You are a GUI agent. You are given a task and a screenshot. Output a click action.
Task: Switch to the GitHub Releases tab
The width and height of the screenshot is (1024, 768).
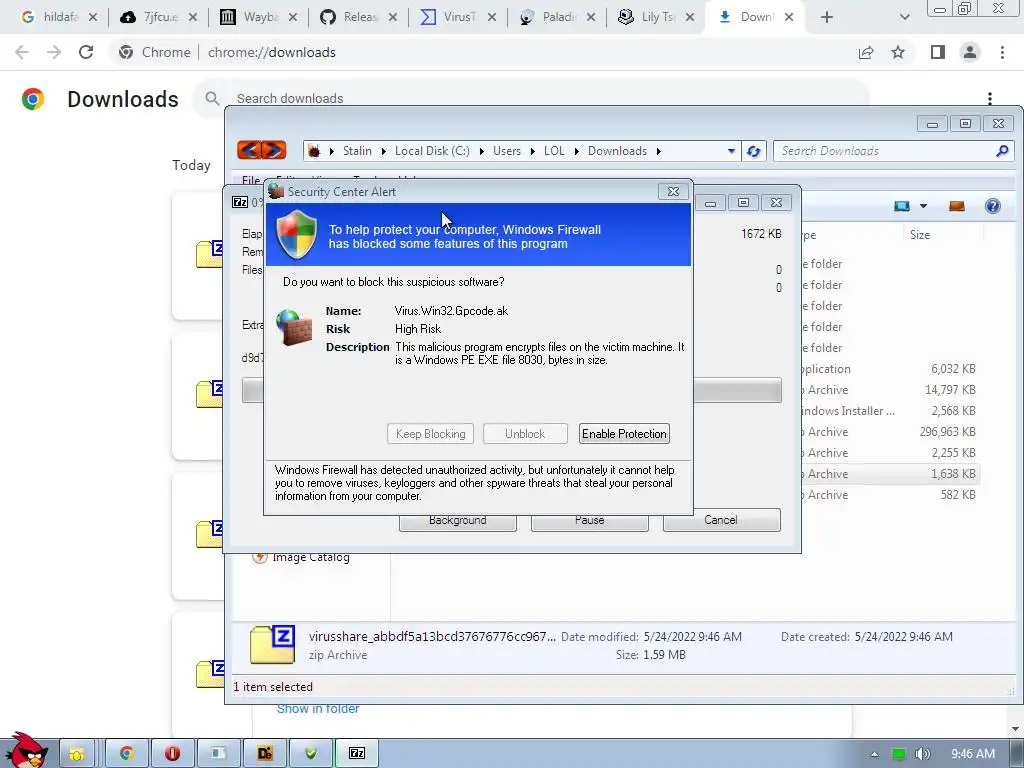(359, 17)
